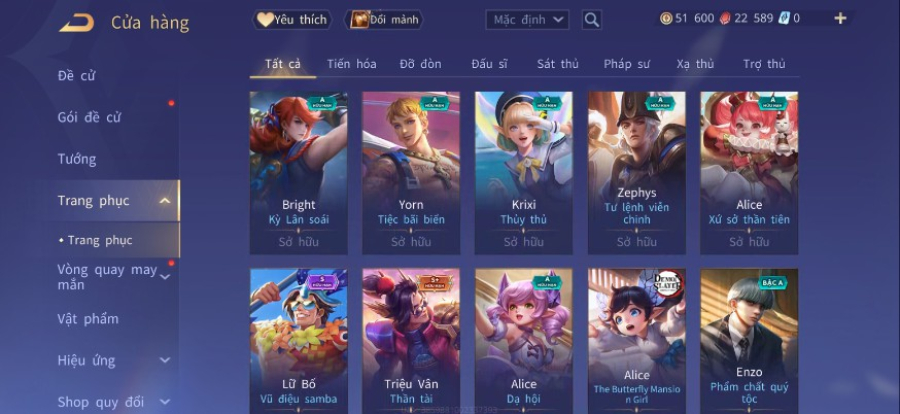Select the Enzo Phẩm chất quý tộc card
Screen dimensions: 900x414
click(x=749, y=341)
